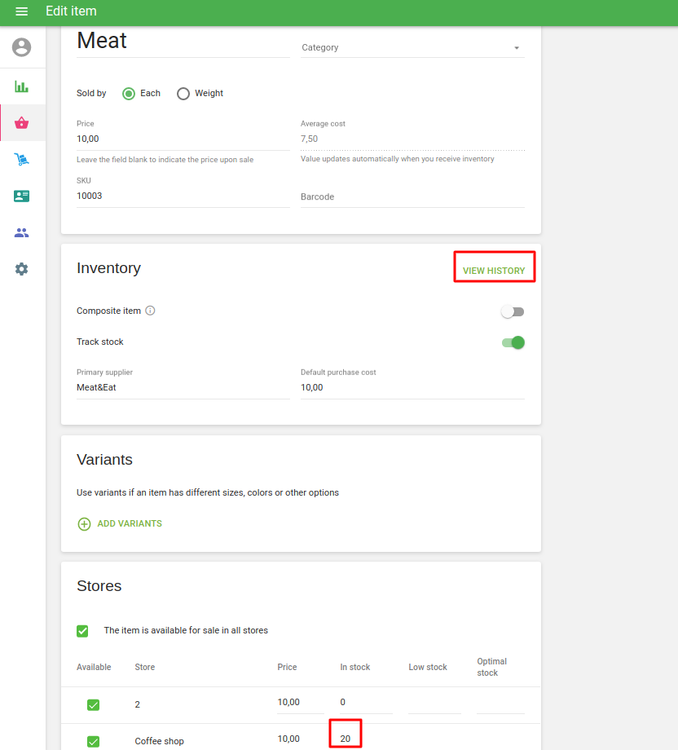Open the Inventory management cart icon
This screenshot has width=678, height=750.
point(21,160)
